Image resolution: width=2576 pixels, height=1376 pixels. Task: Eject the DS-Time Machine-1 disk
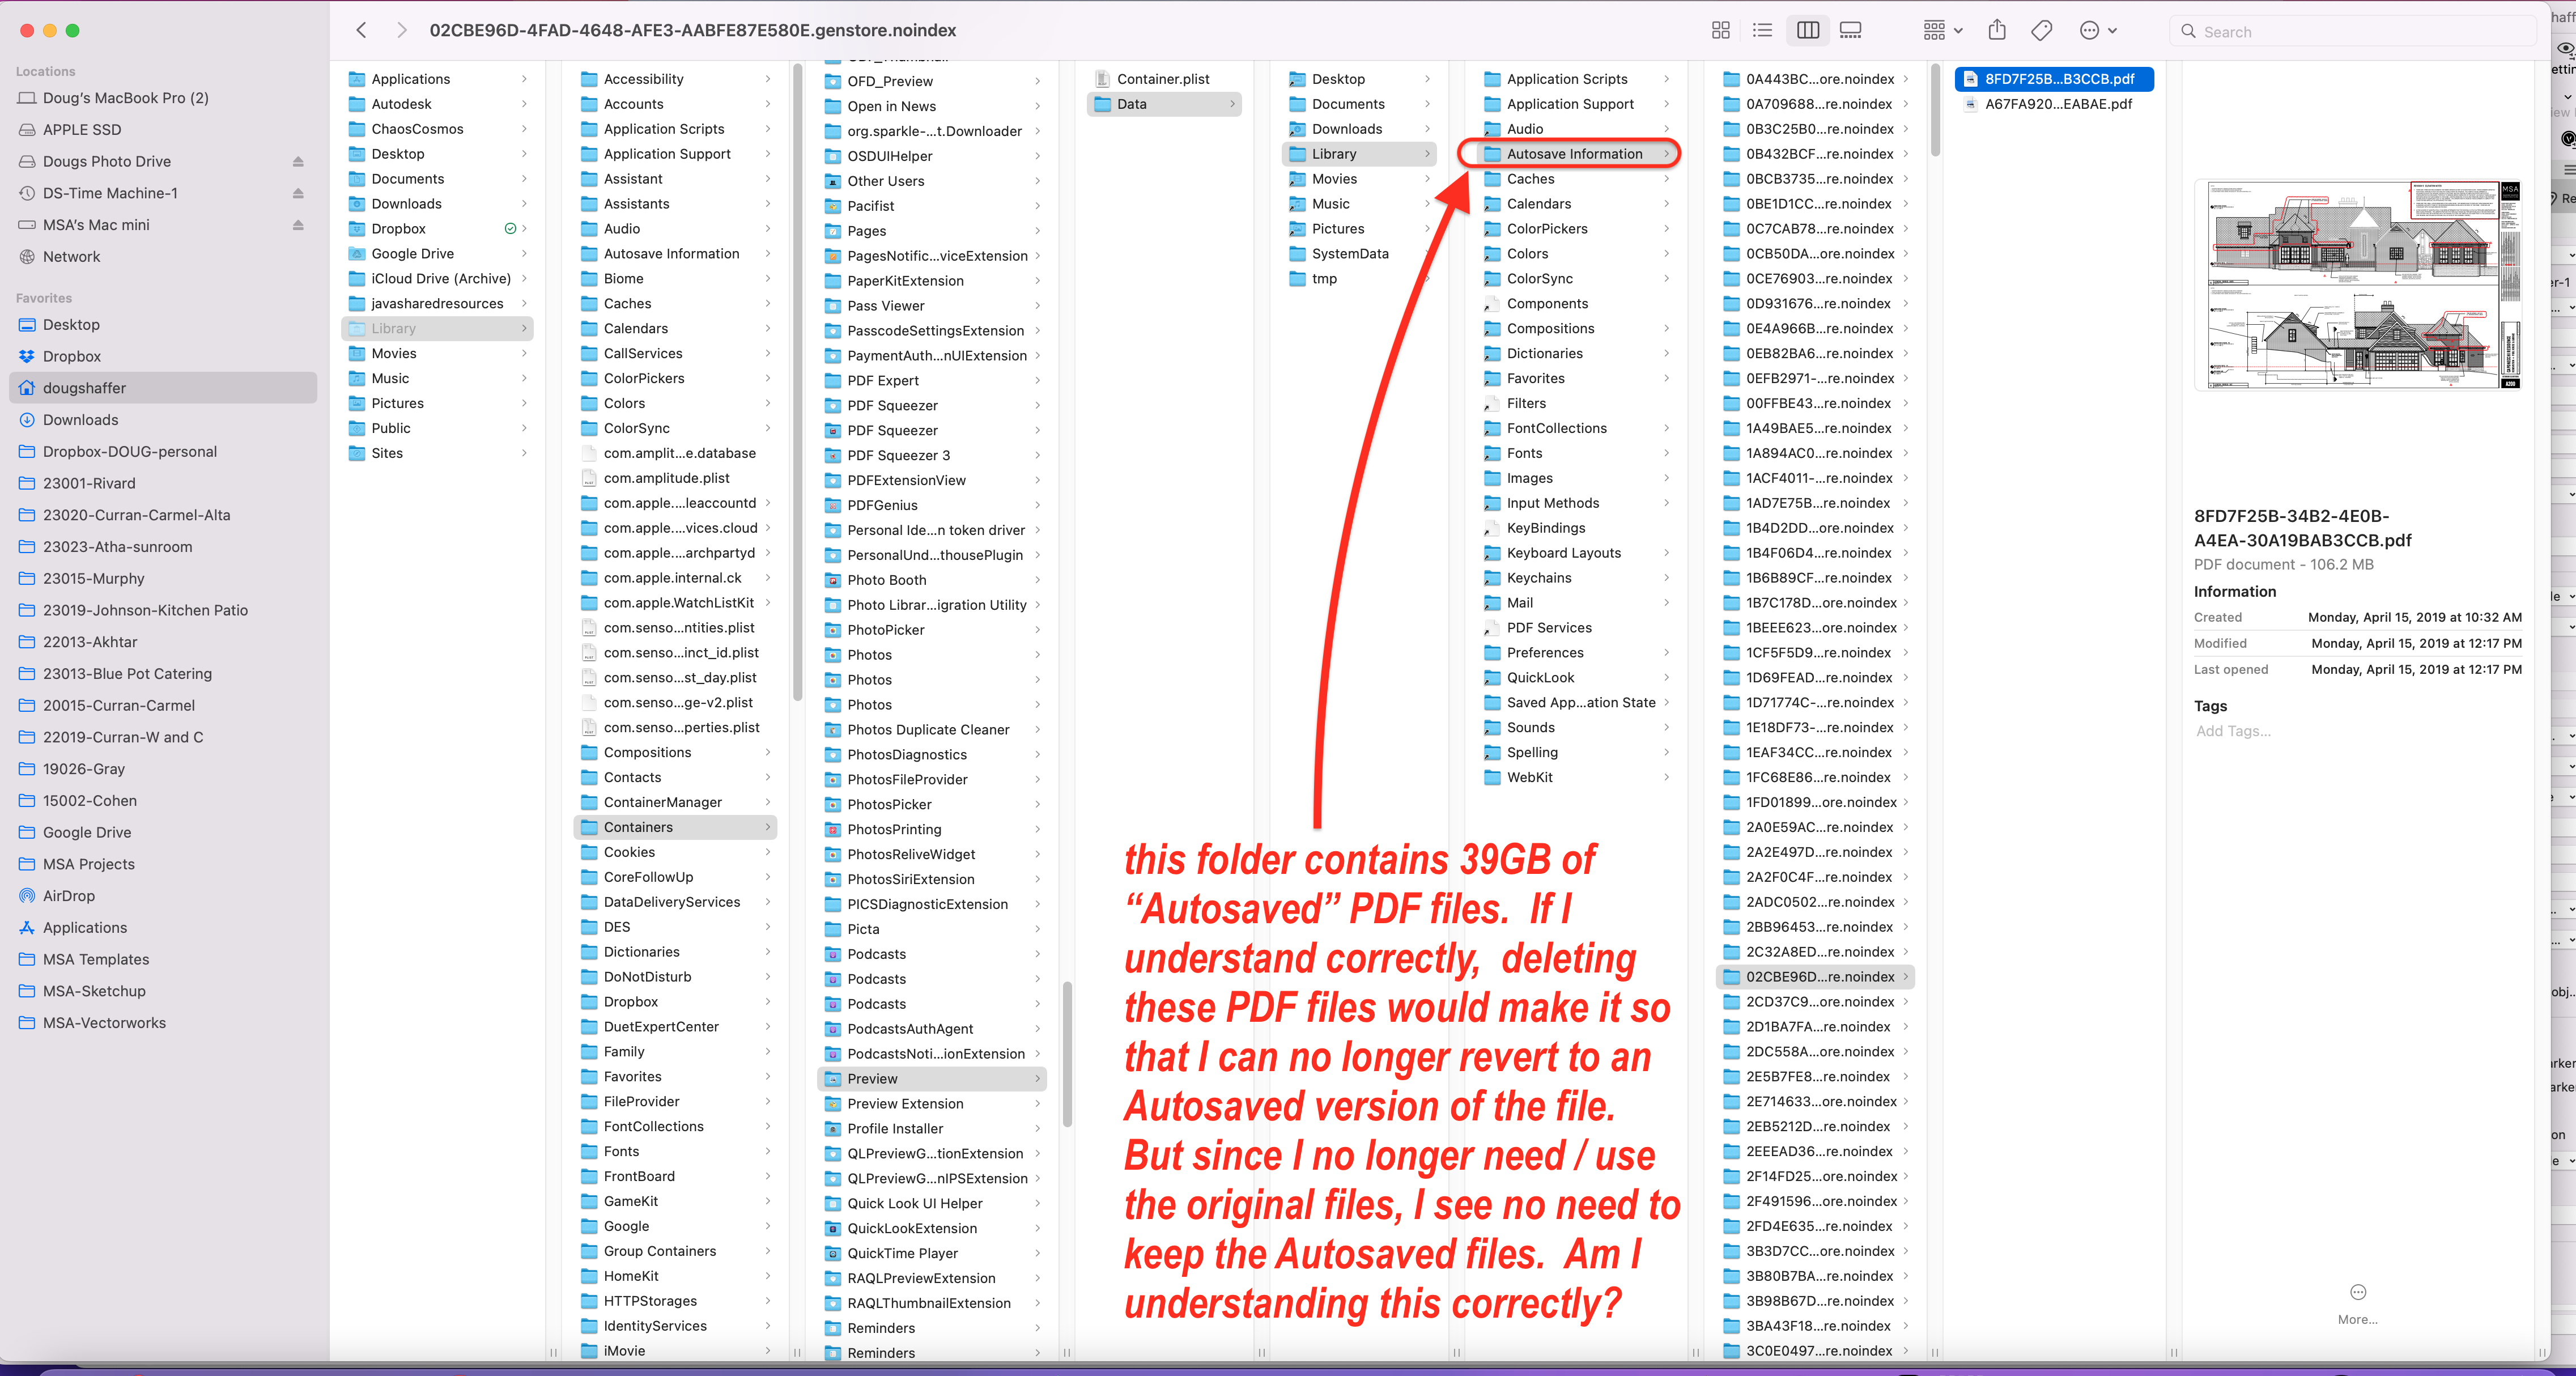click(x=298, y=193)
